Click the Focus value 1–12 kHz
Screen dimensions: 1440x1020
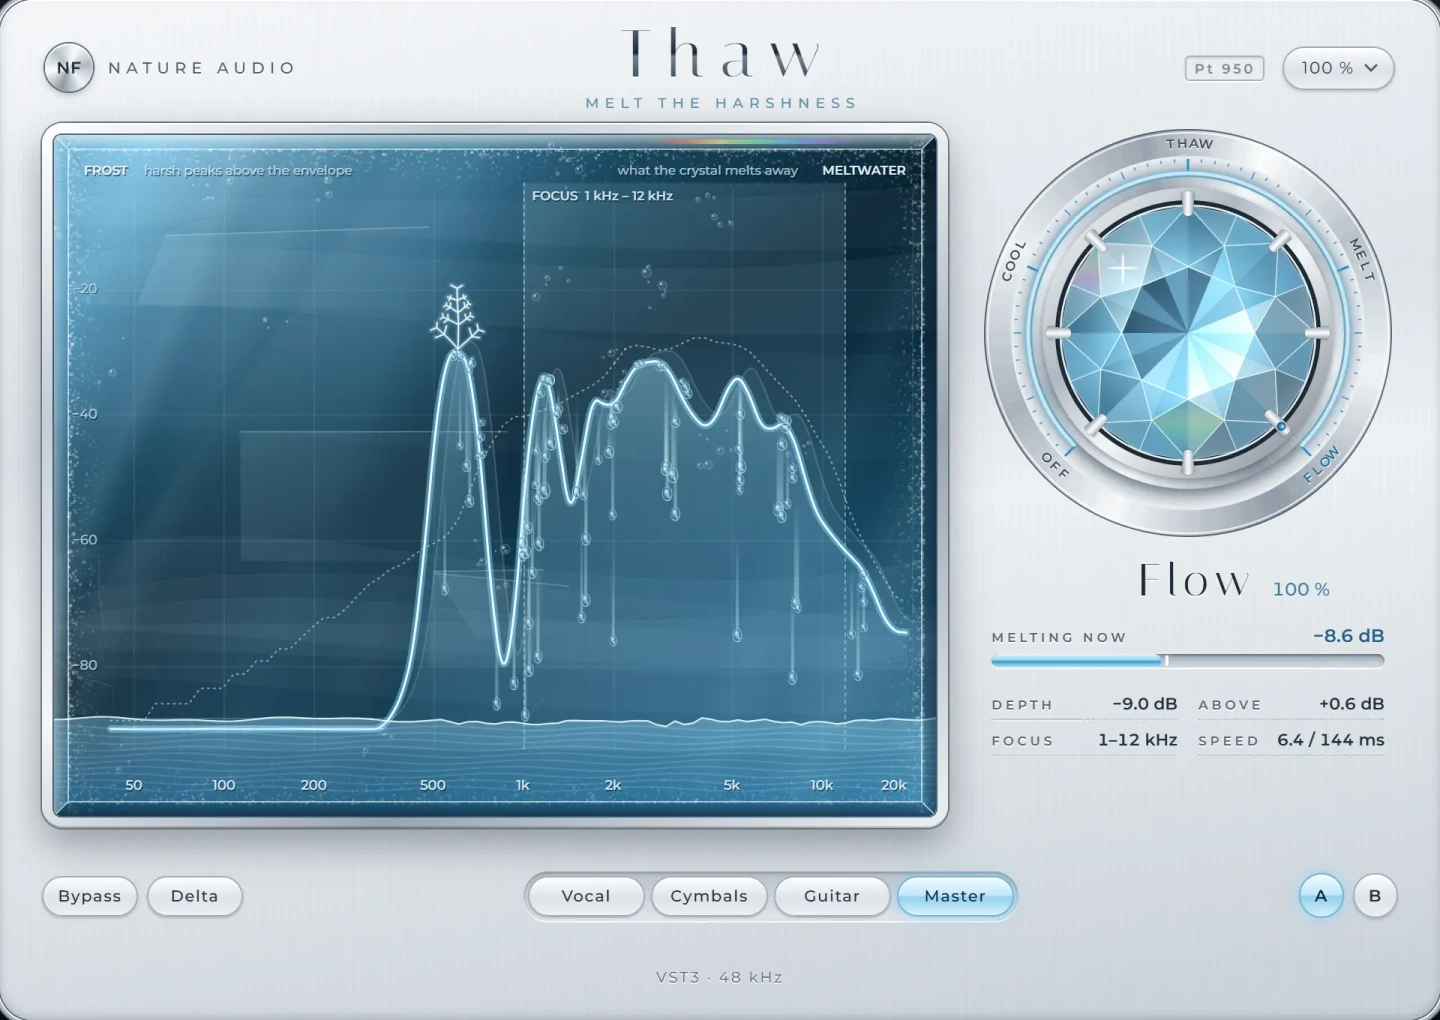(1138, 740)
